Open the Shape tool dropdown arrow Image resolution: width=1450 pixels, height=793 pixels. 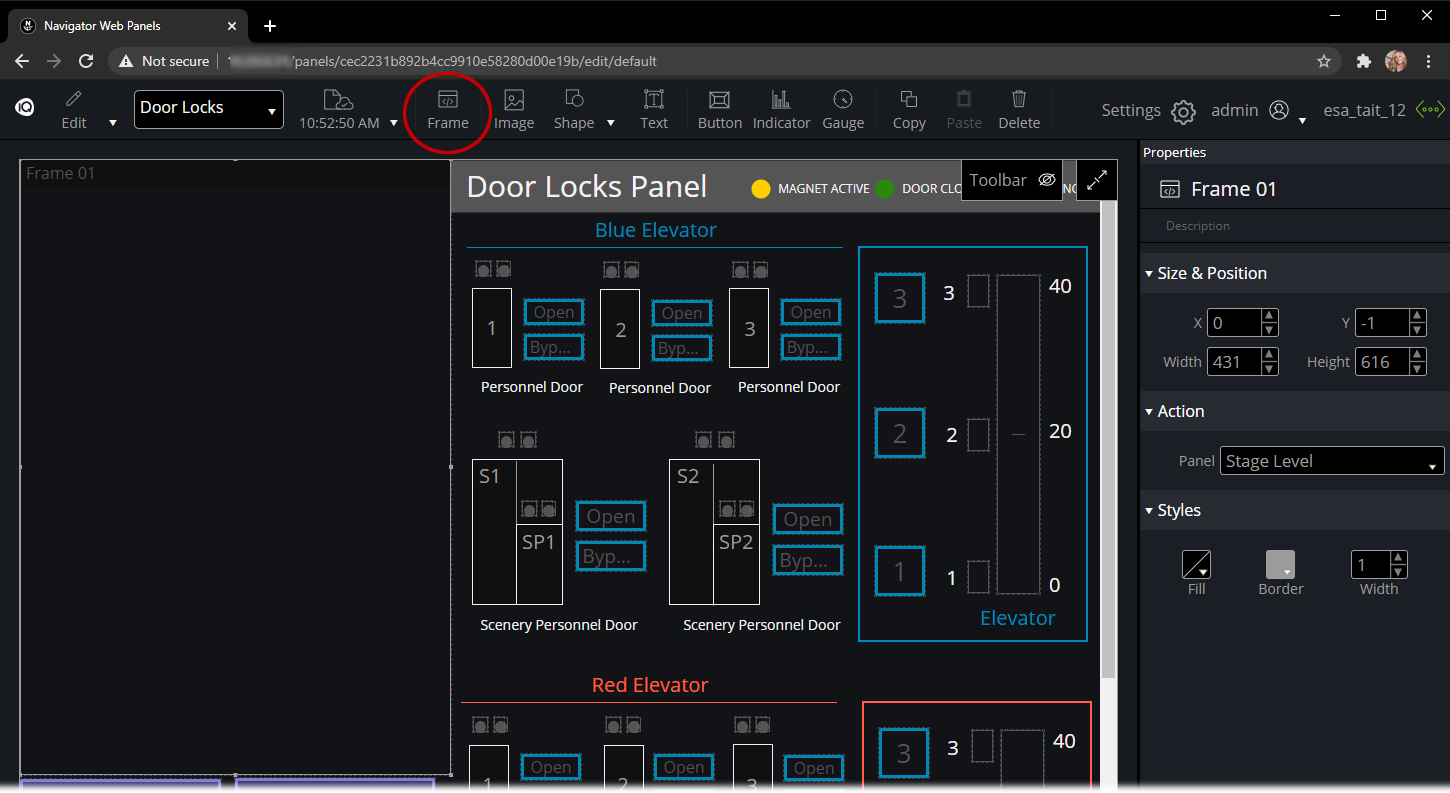[611, 123]
